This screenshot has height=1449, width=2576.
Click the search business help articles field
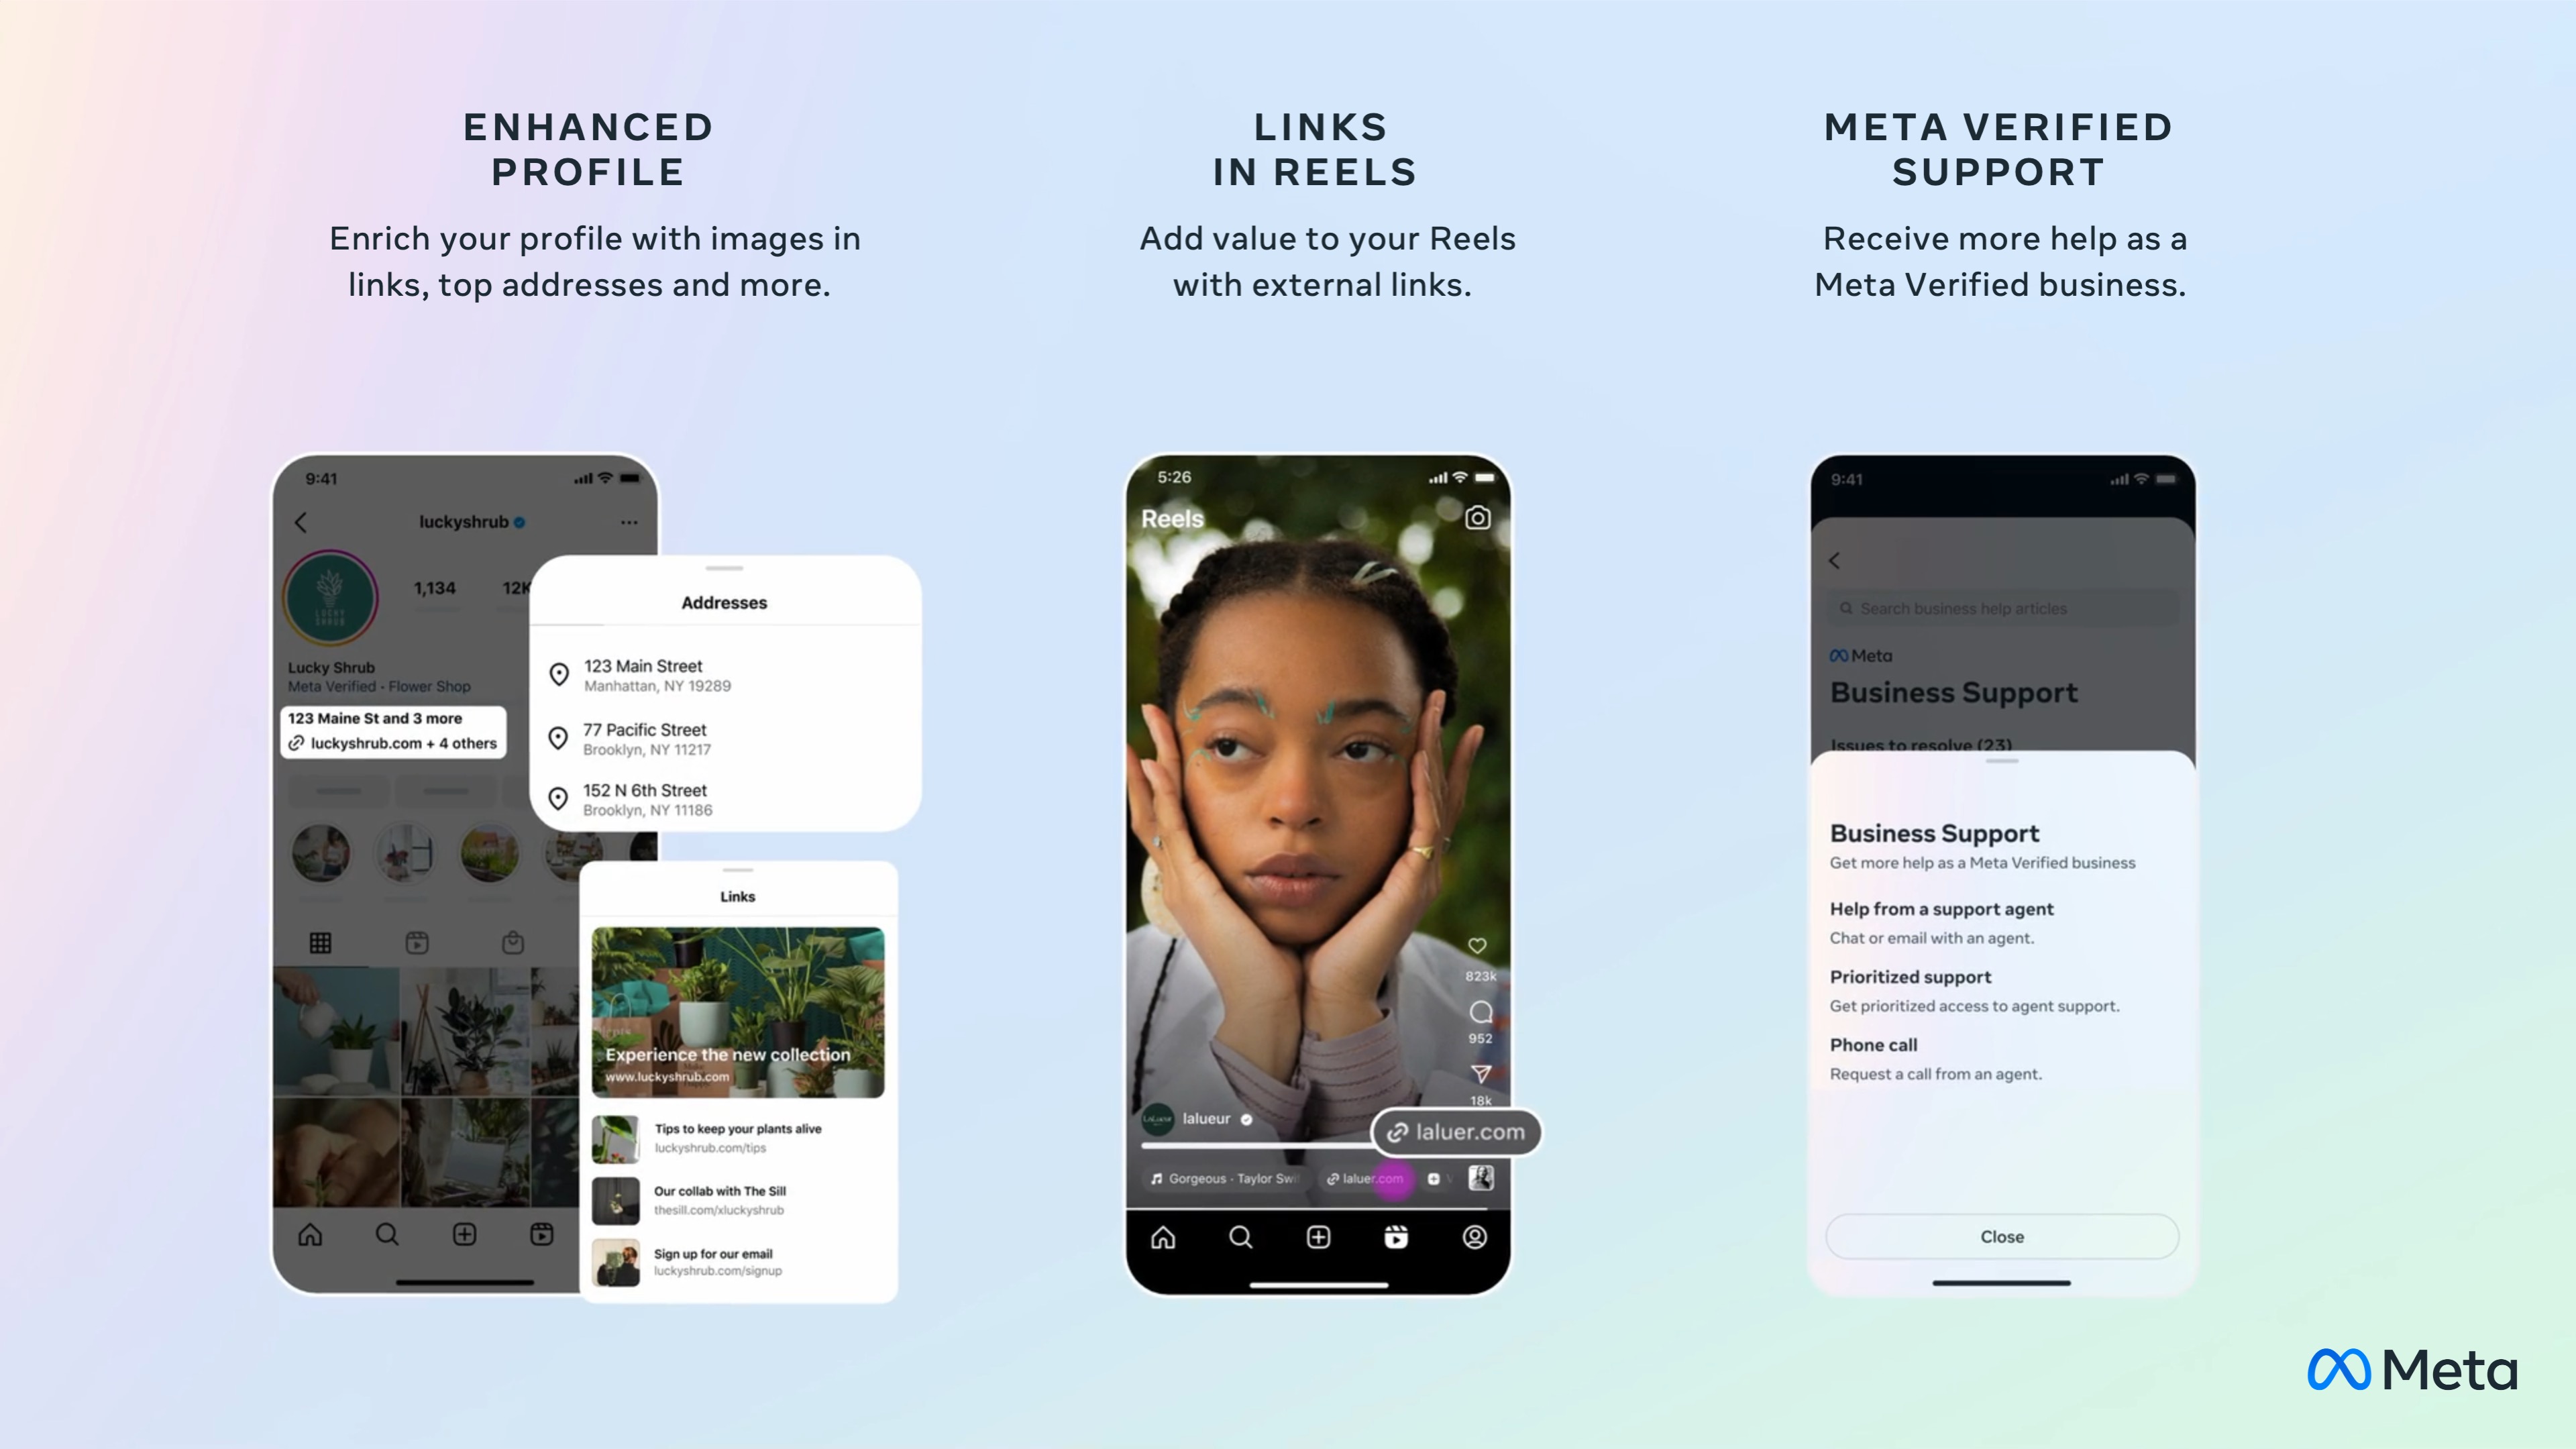(2001, 608)
